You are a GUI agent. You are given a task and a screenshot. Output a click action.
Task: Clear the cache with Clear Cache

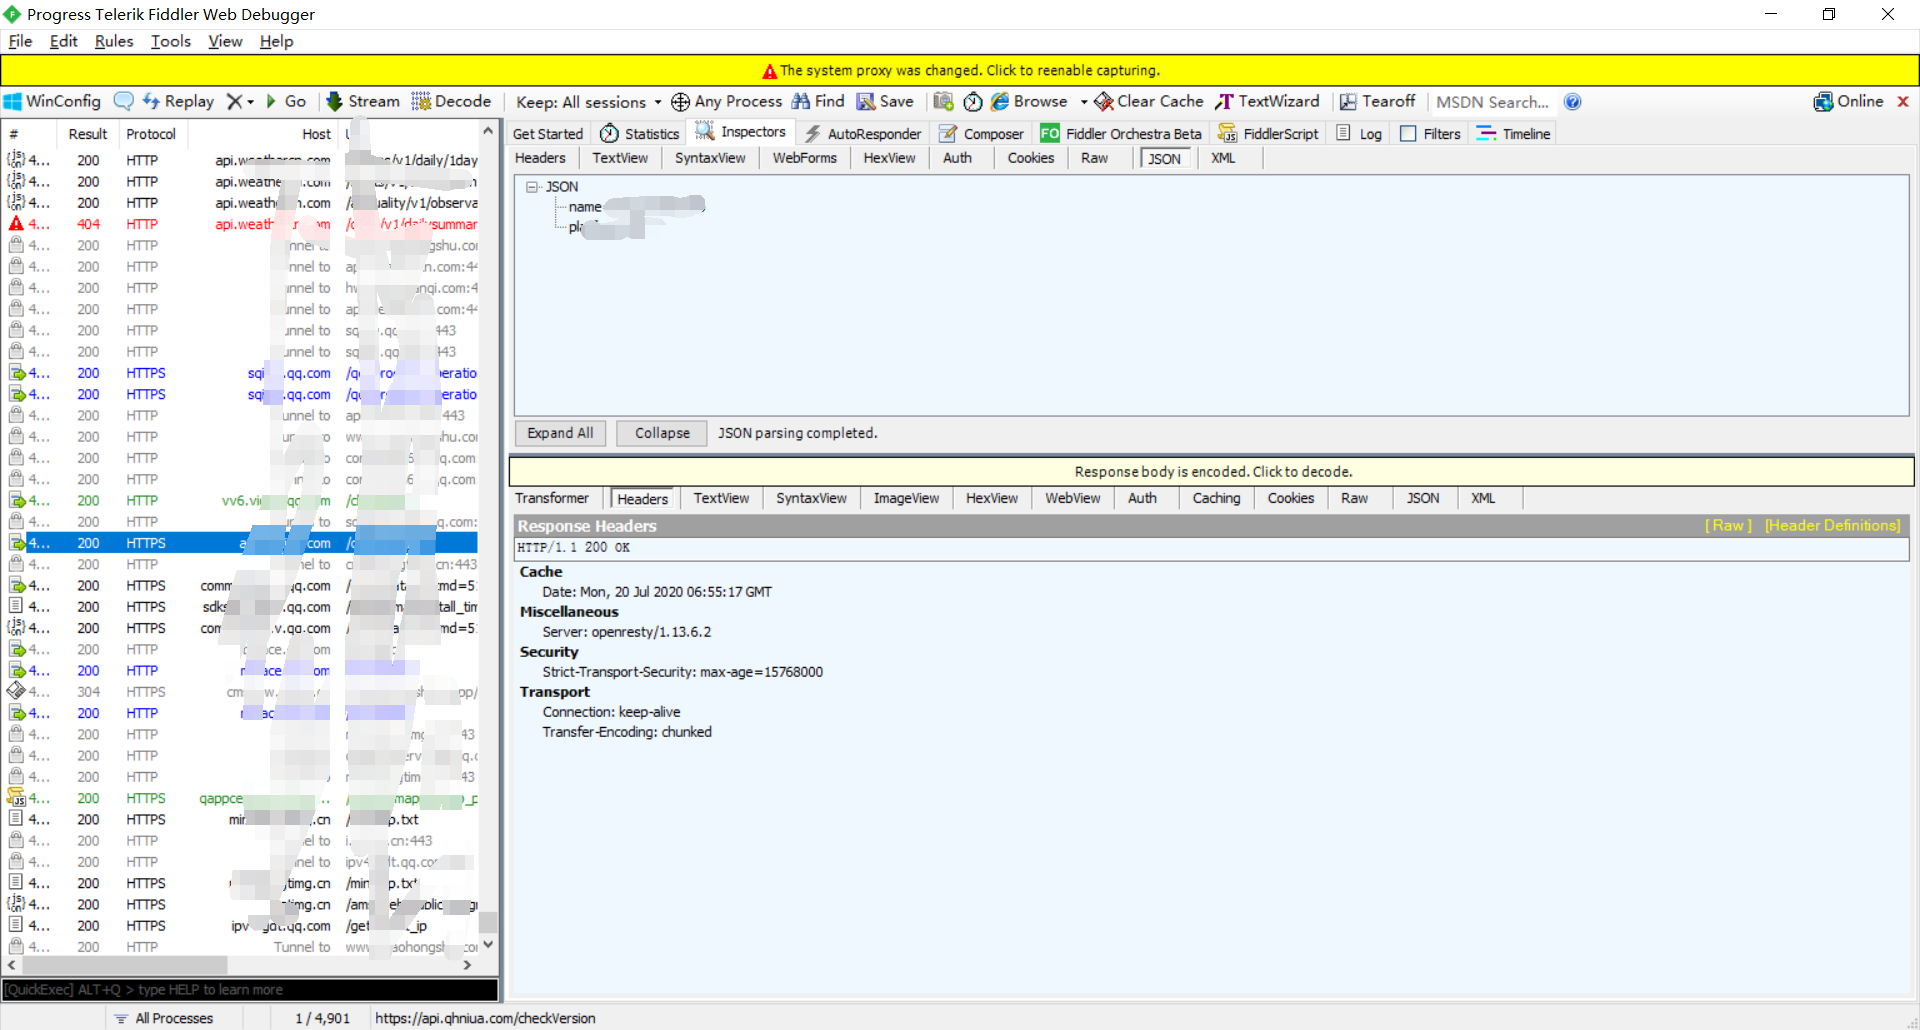click(1148, 101)
